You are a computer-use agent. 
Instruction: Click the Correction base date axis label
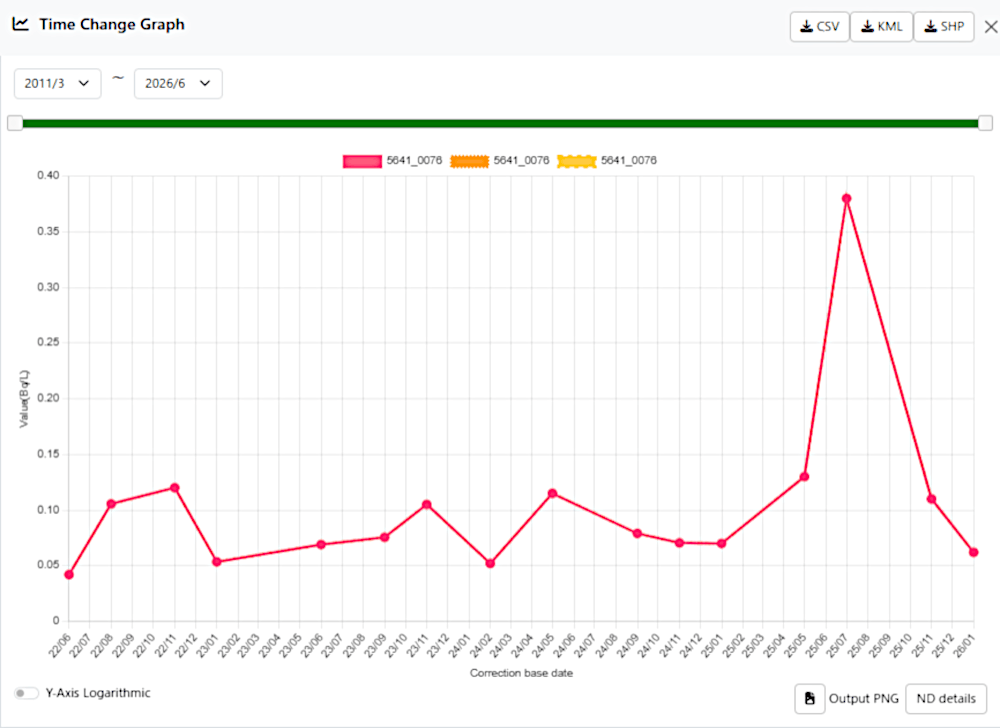[x=521, y=673]
